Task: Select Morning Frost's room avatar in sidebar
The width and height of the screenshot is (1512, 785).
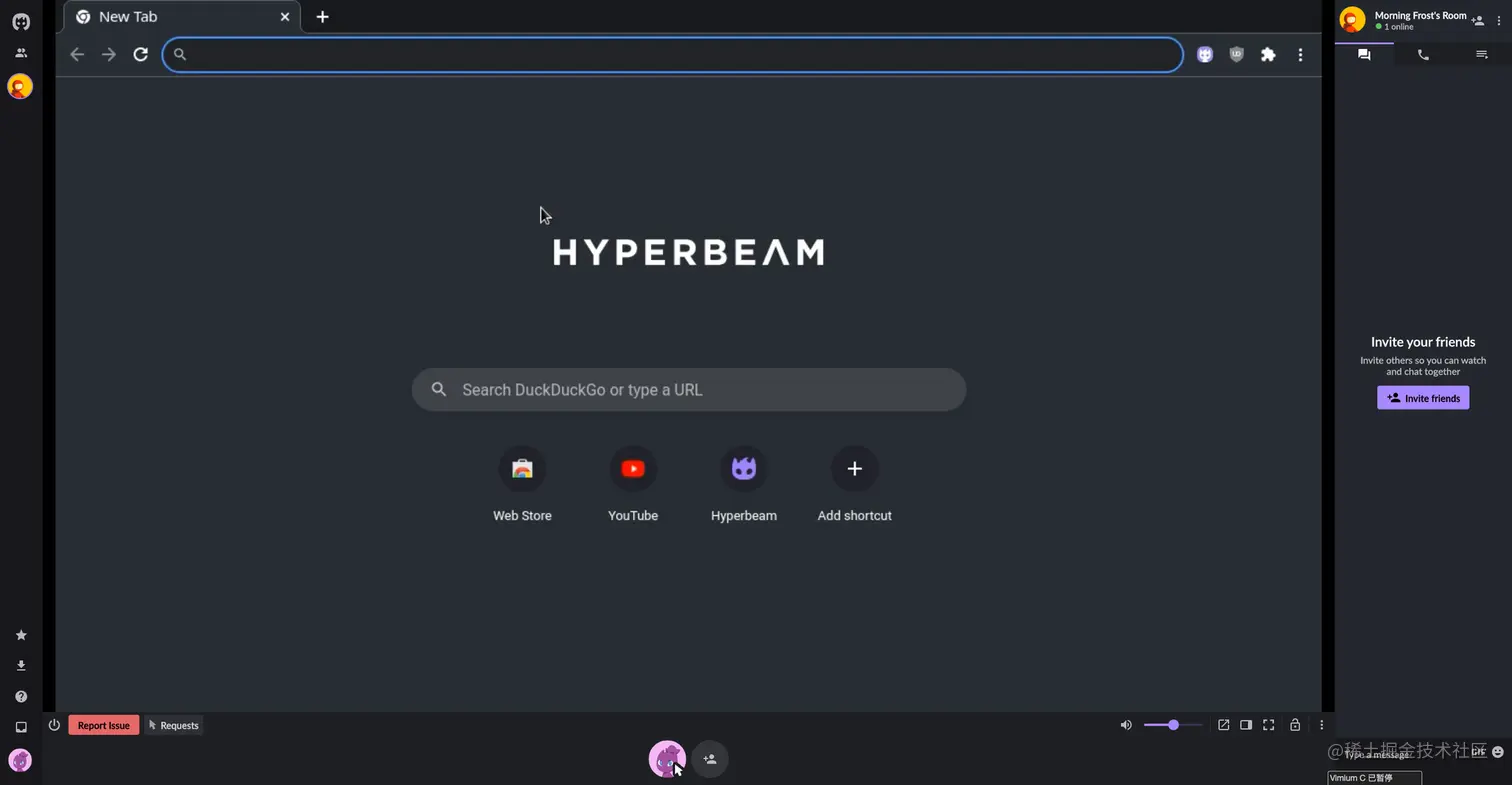Action: point(20,87)
